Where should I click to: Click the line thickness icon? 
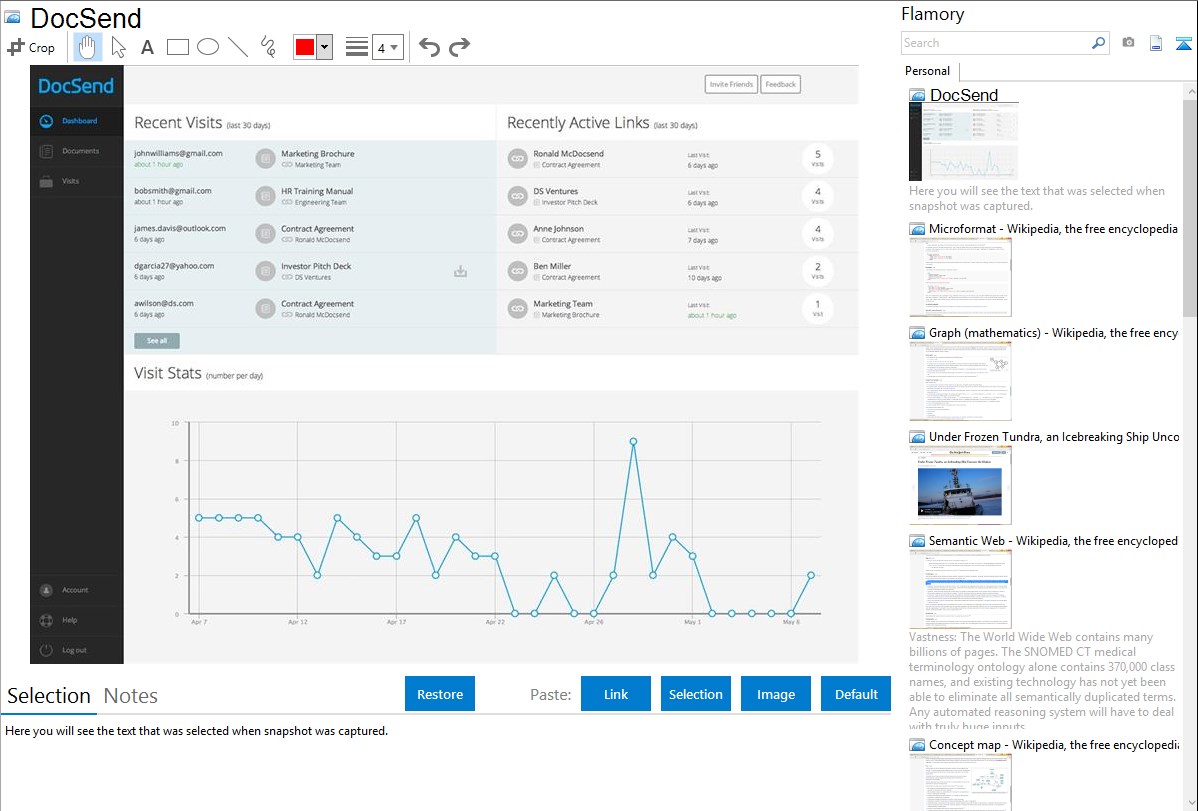[357, 47]
